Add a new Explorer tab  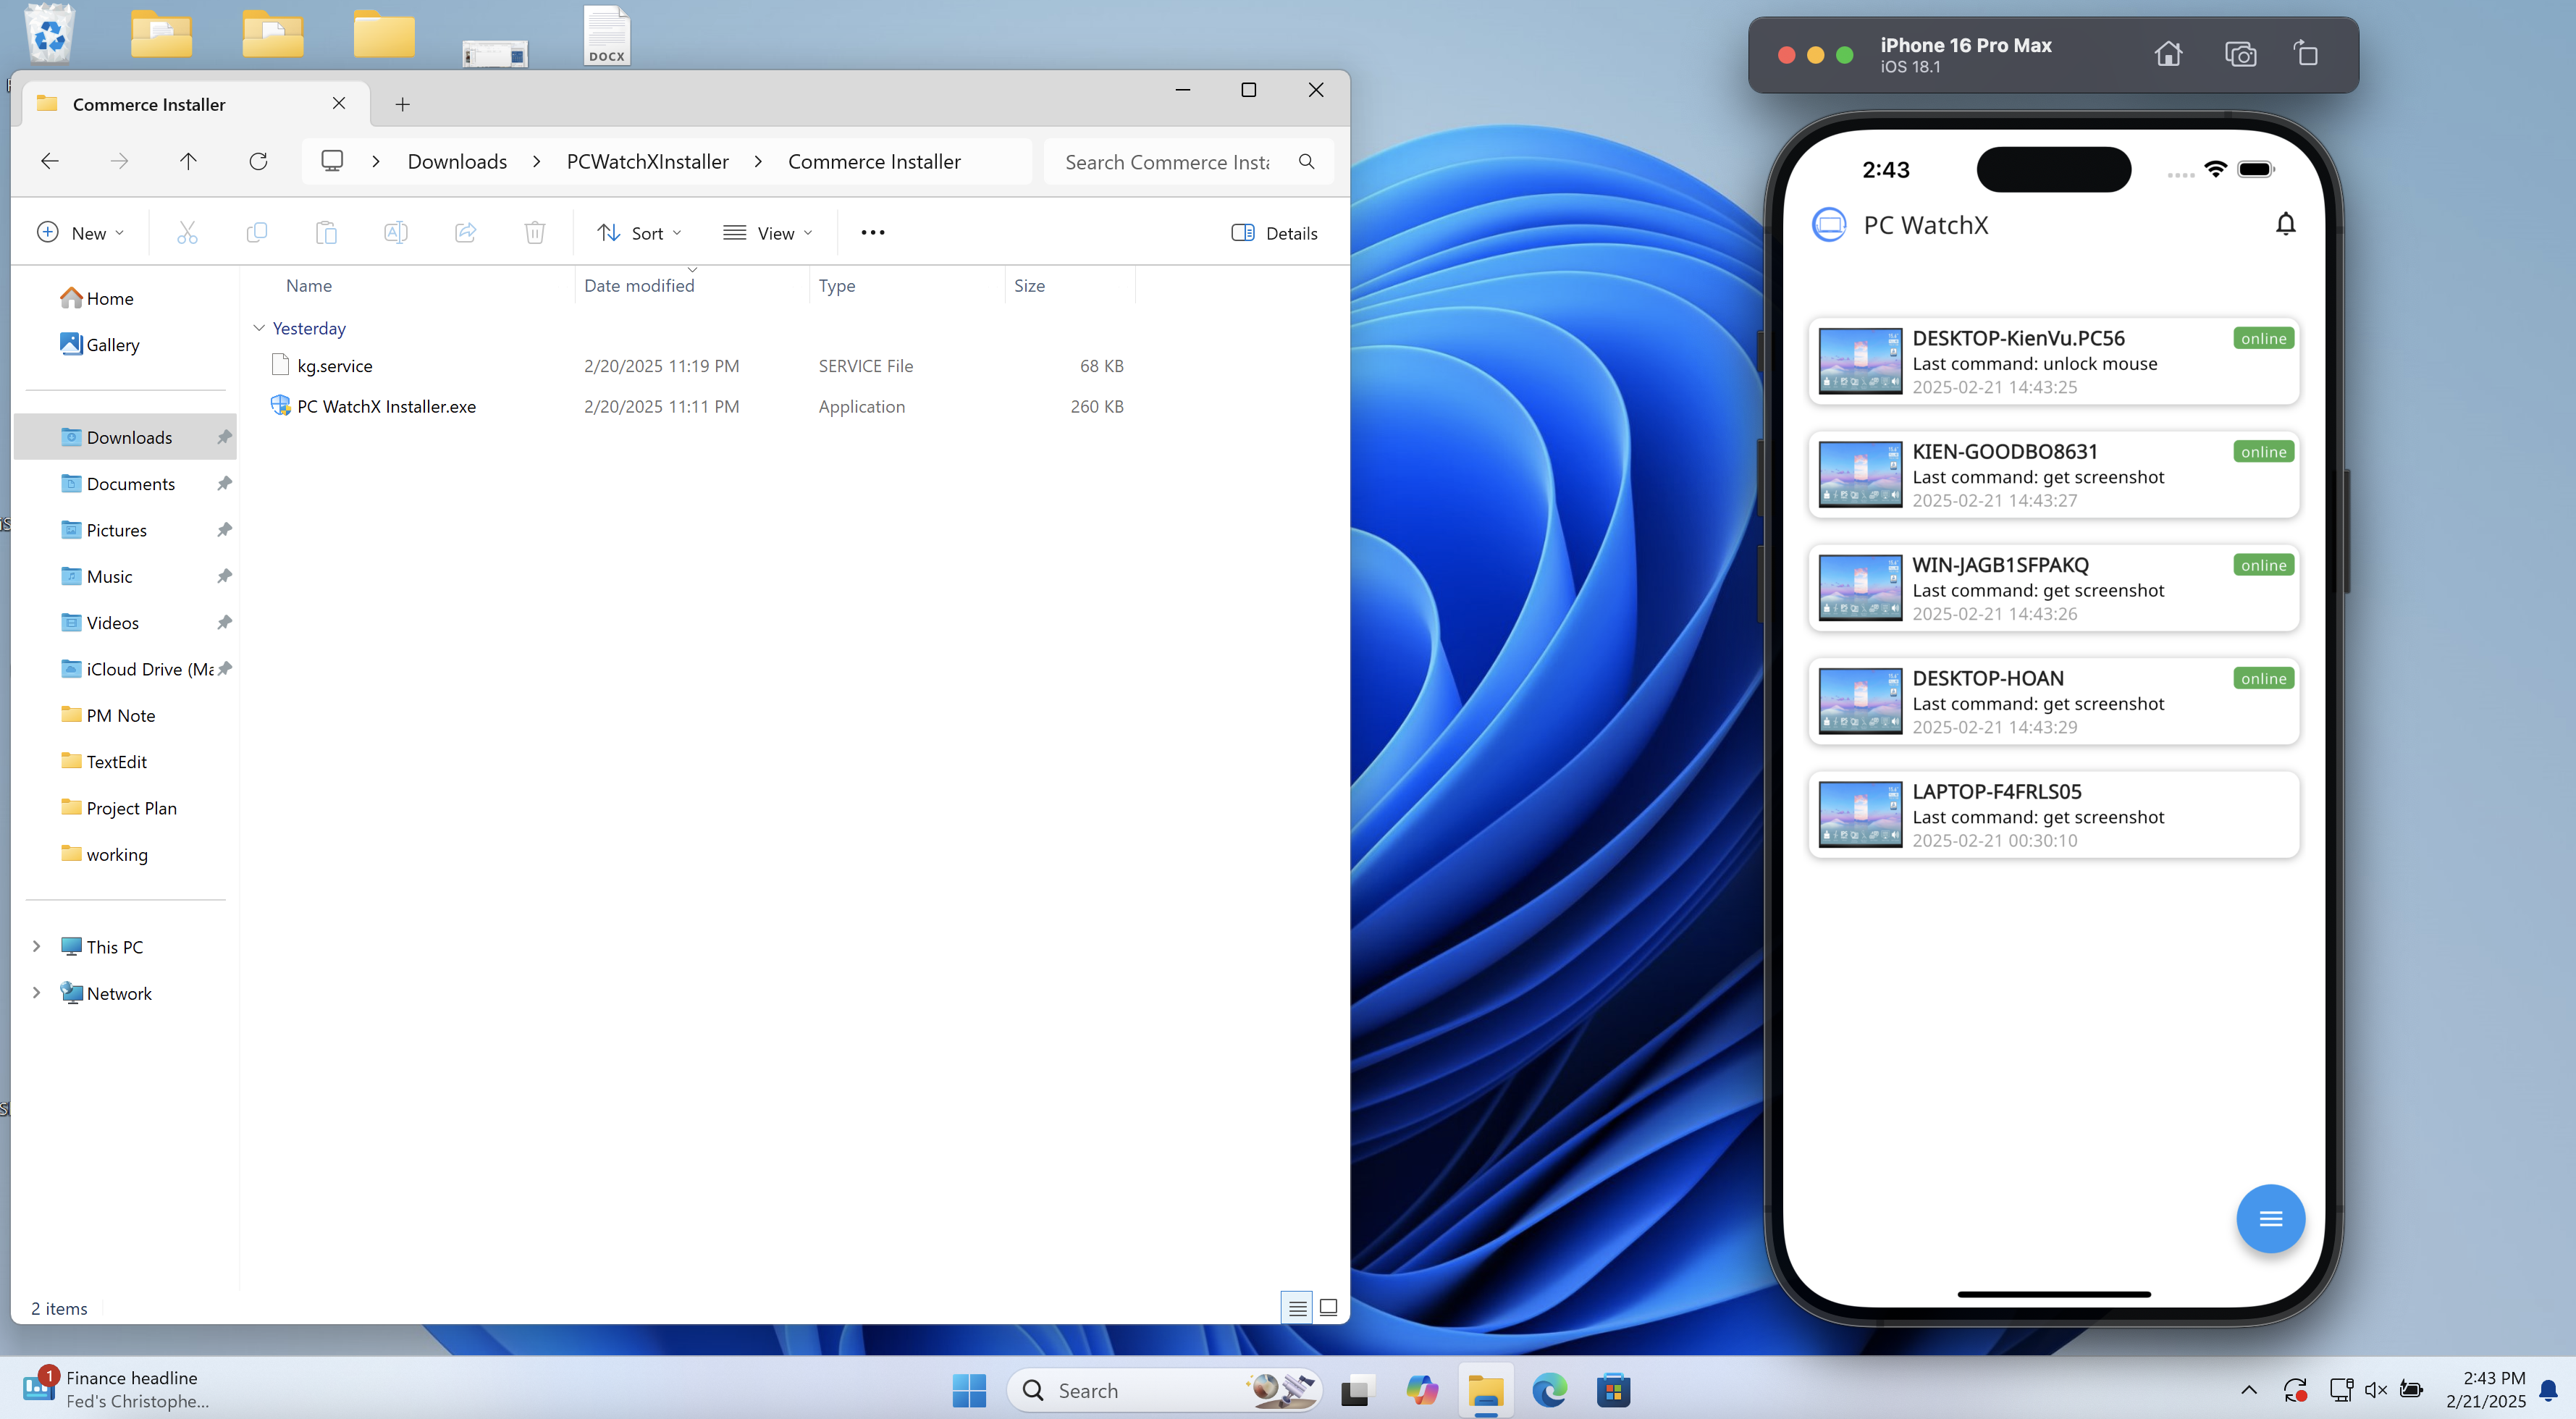pos(402,104)
